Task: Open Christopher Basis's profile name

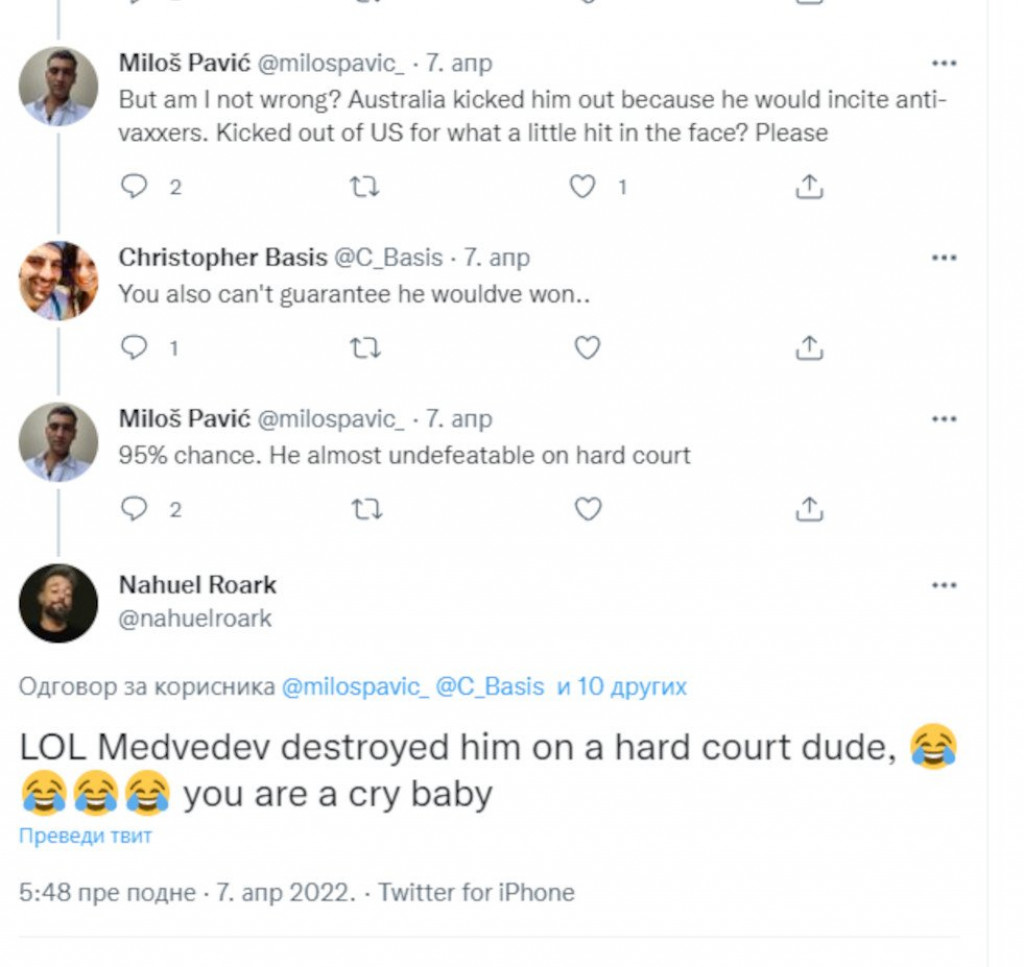Action: [x=222, y=258]
